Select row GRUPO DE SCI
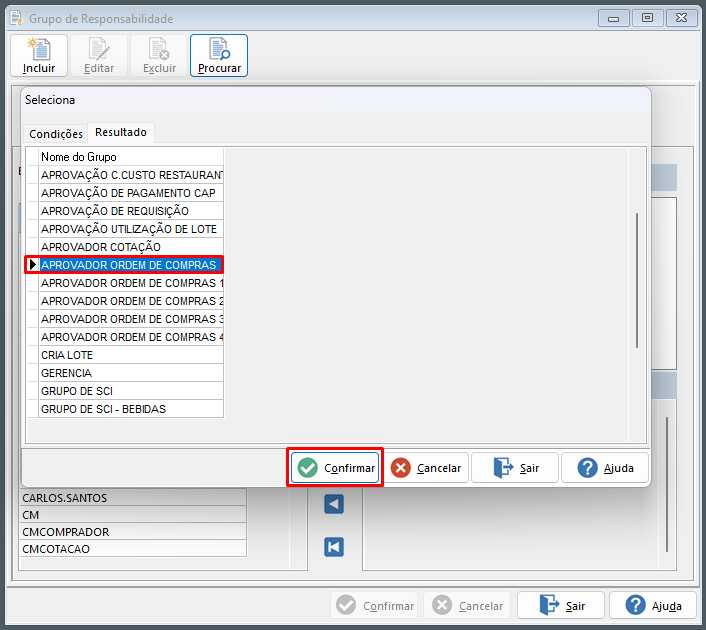Screen dimensions: 706x630 [131, 391]
